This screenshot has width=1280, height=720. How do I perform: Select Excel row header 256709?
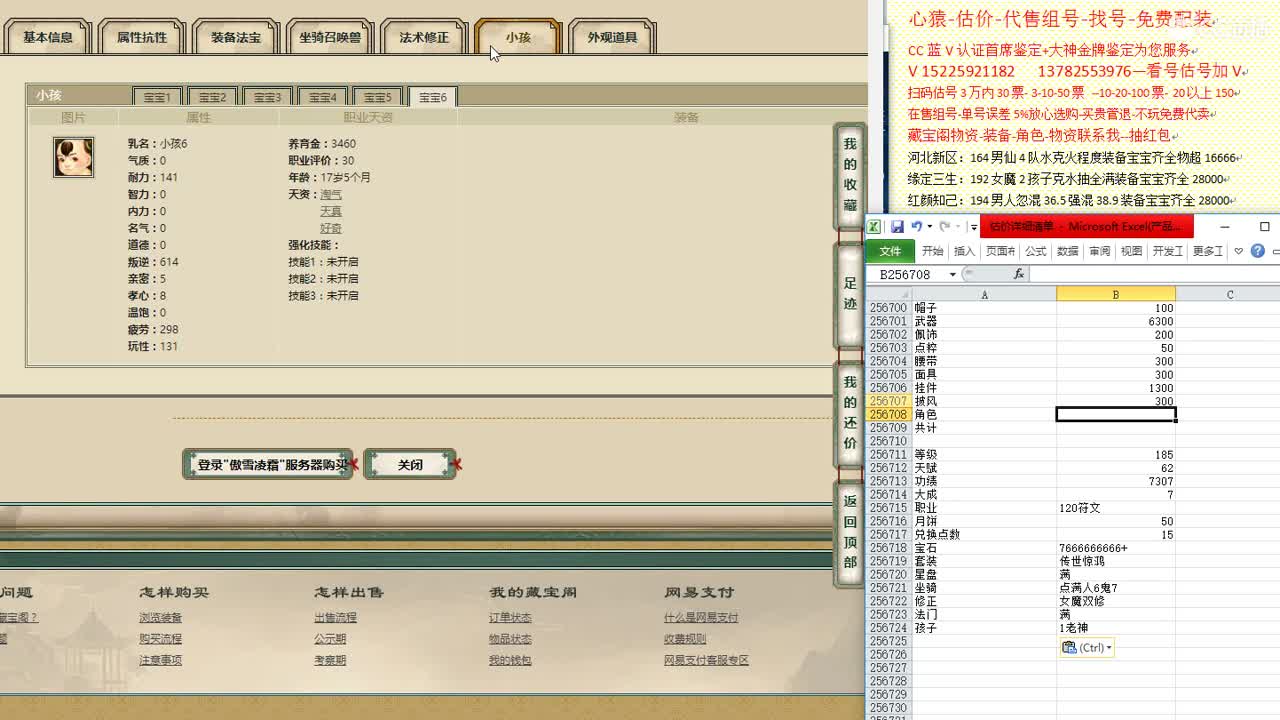click(x=888, y=428)
